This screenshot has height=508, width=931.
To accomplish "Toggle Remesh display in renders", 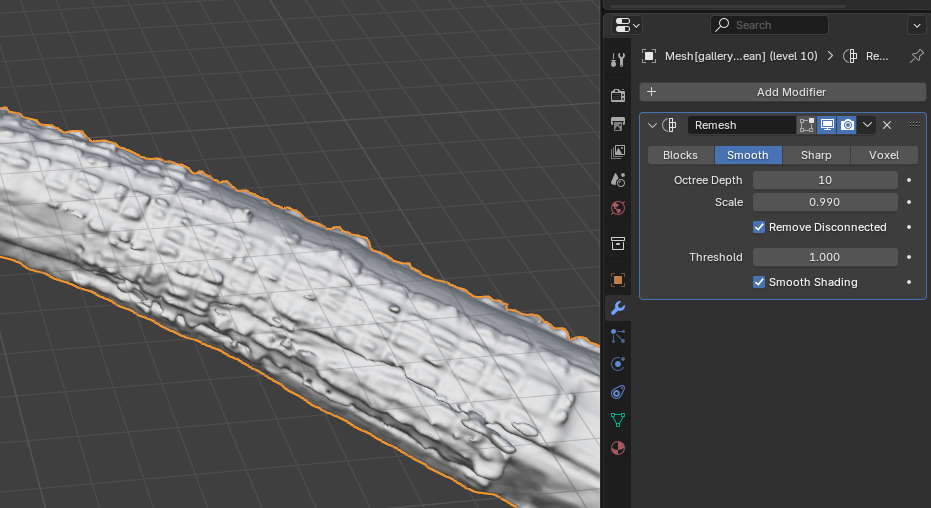I will pyautogui.click(x=847, y=125).
